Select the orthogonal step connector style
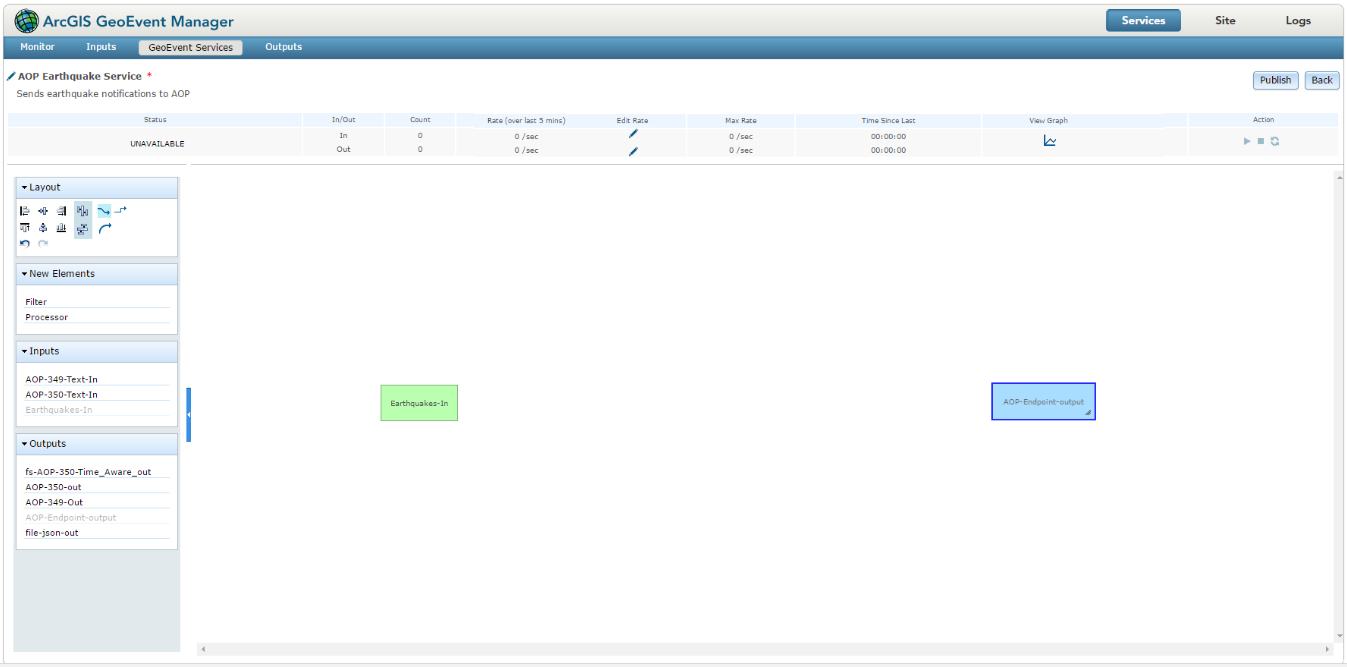This screenshot has height=667, width=1347. pos(121,210)
